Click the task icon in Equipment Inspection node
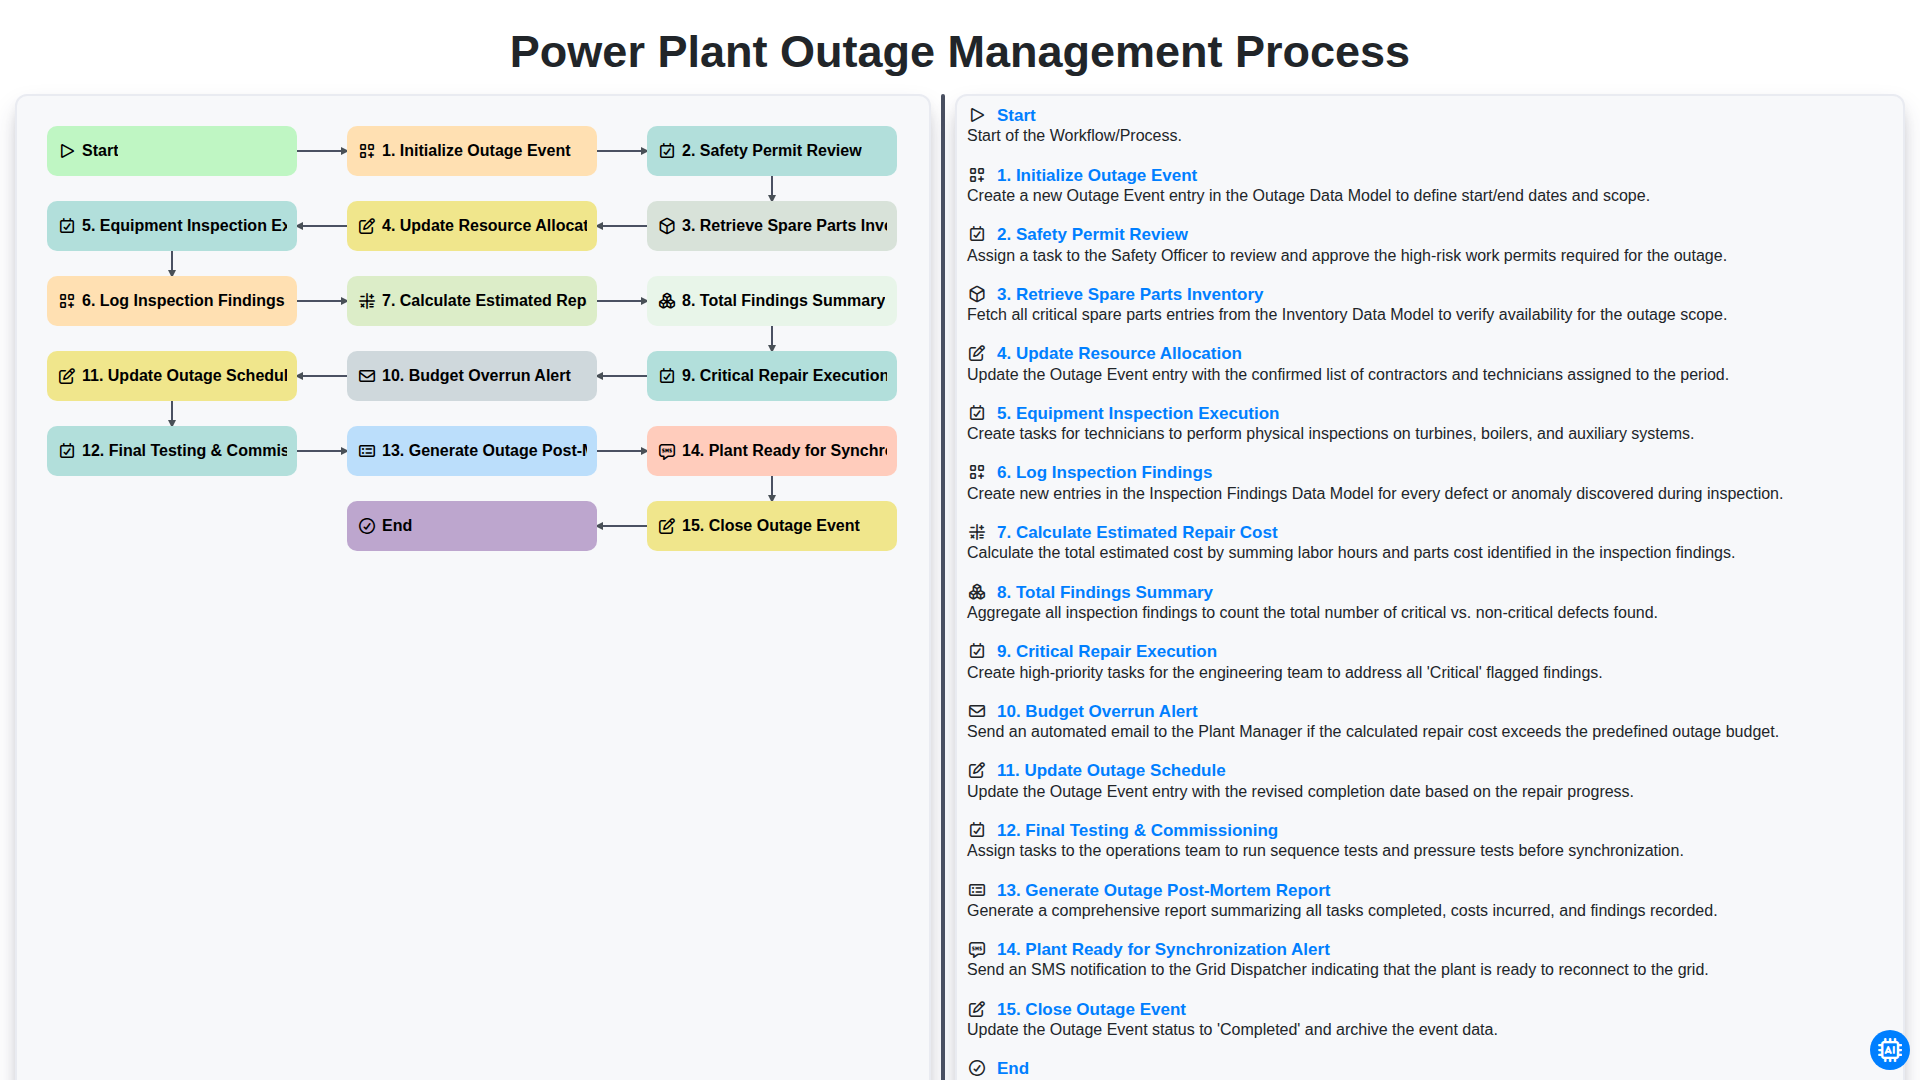This screenshot has height=1080, width=1920. tap(67, 226)
